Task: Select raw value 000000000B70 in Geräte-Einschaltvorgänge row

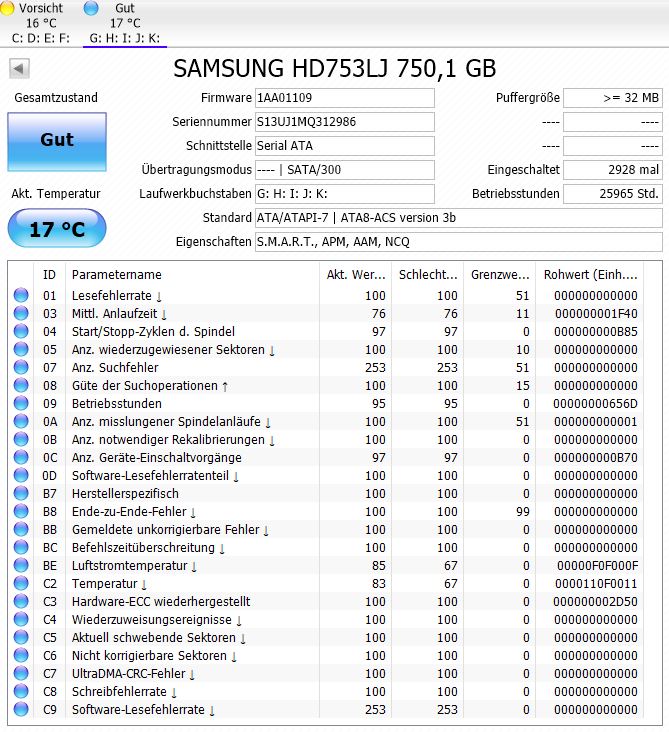Action: [596, 458]
